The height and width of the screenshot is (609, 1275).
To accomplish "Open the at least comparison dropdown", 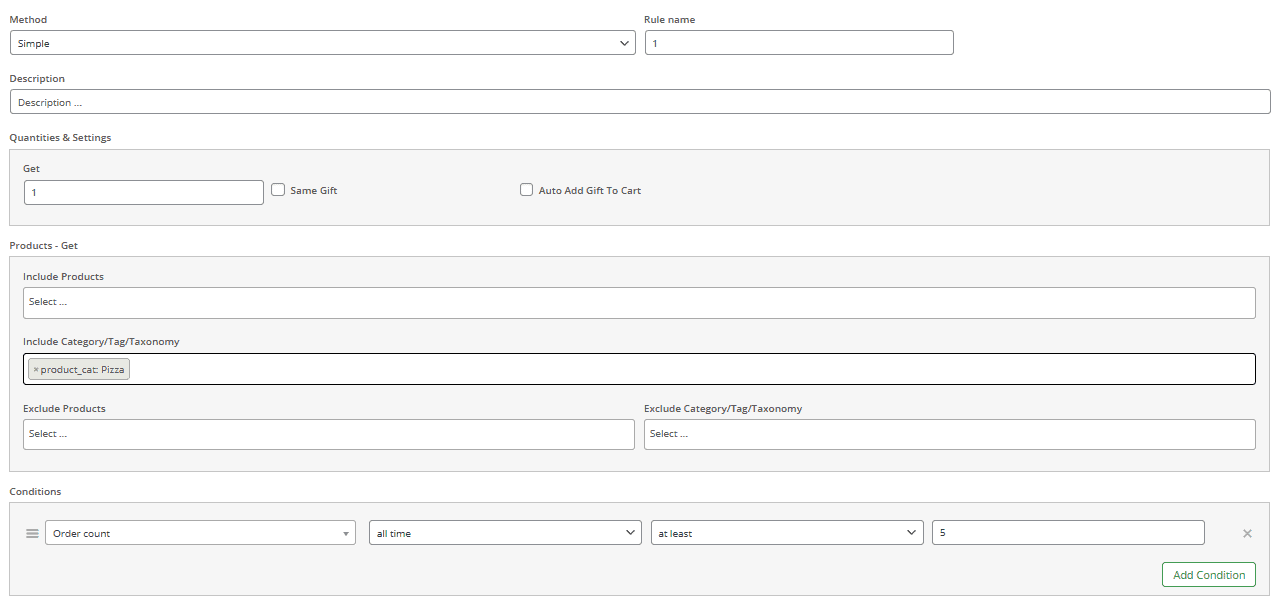I will pos(787,534).
